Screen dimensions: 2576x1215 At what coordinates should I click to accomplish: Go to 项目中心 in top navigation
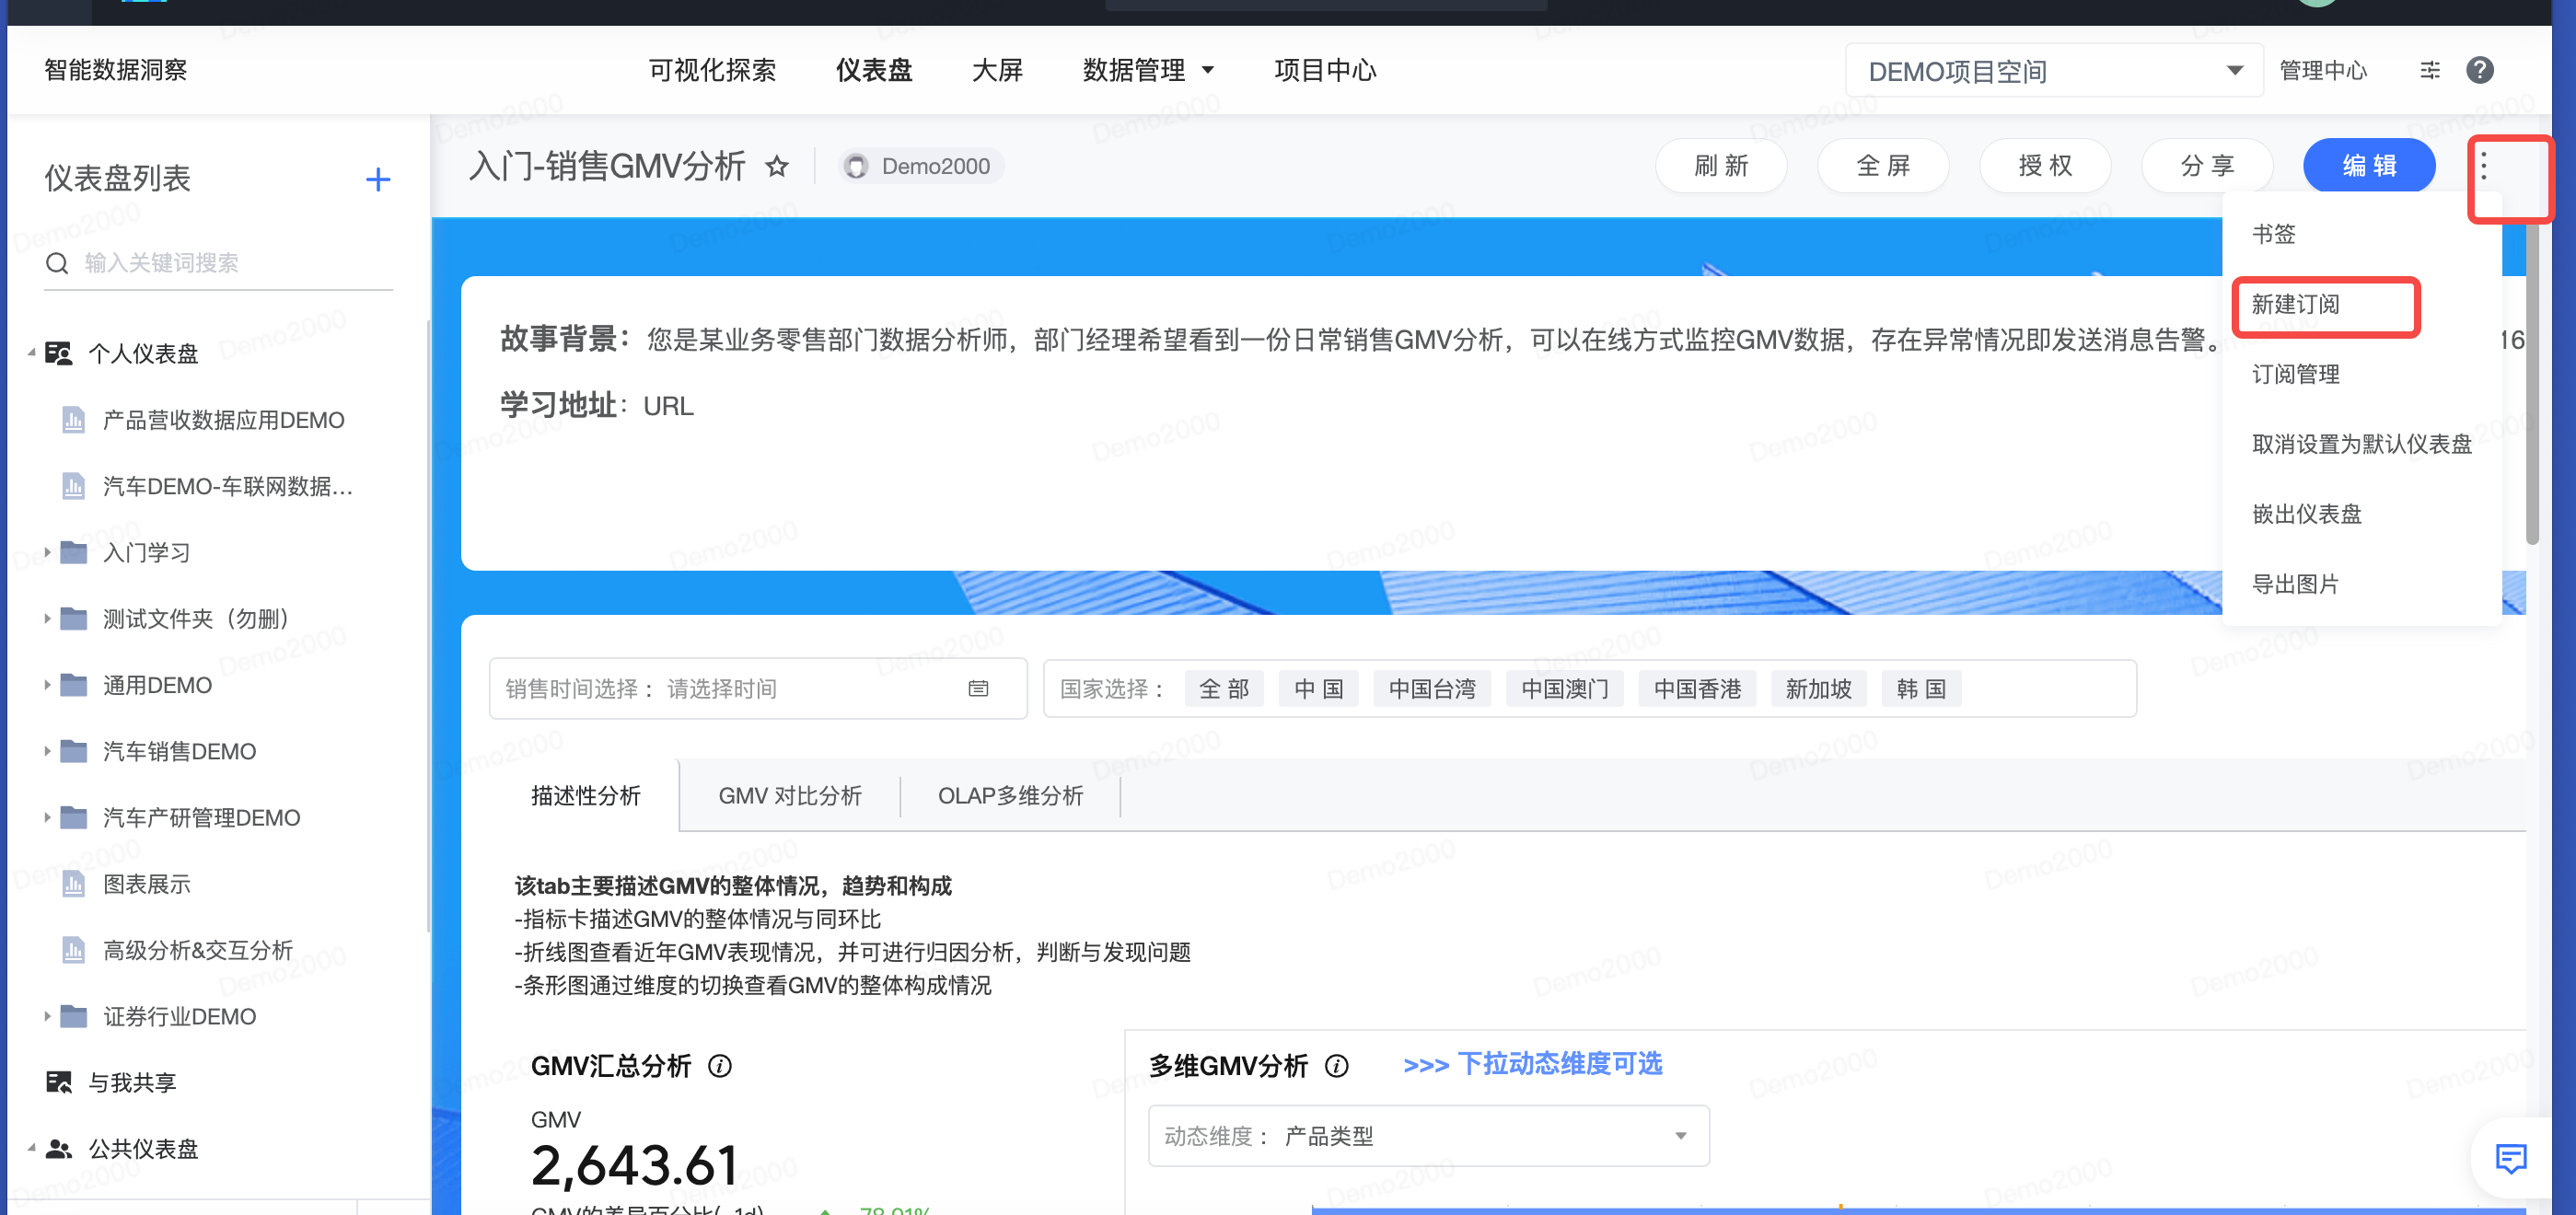point(1325,70)
